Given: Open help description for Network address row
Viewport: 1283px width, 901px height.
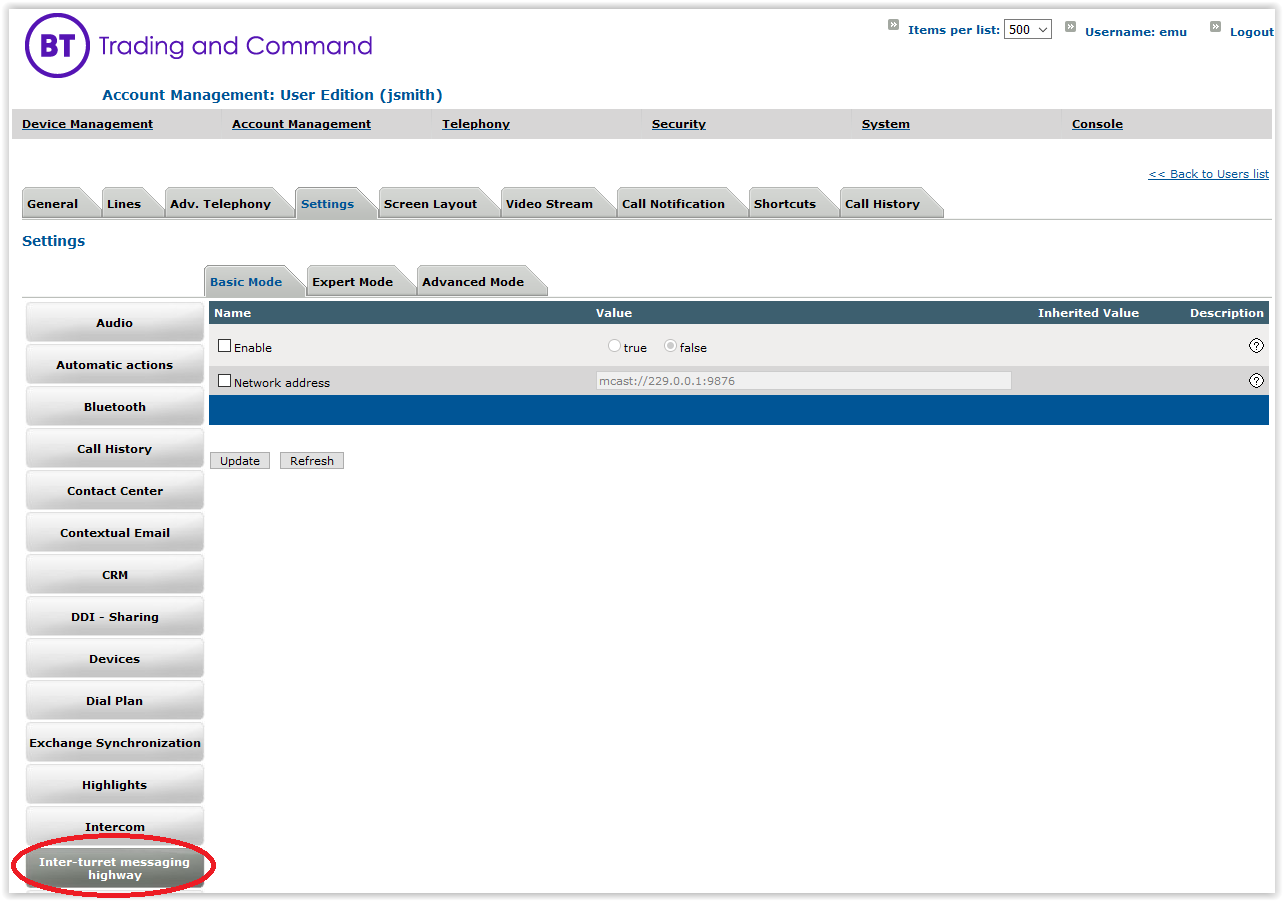Looking at the screenshot, I should coord(1256,381).
